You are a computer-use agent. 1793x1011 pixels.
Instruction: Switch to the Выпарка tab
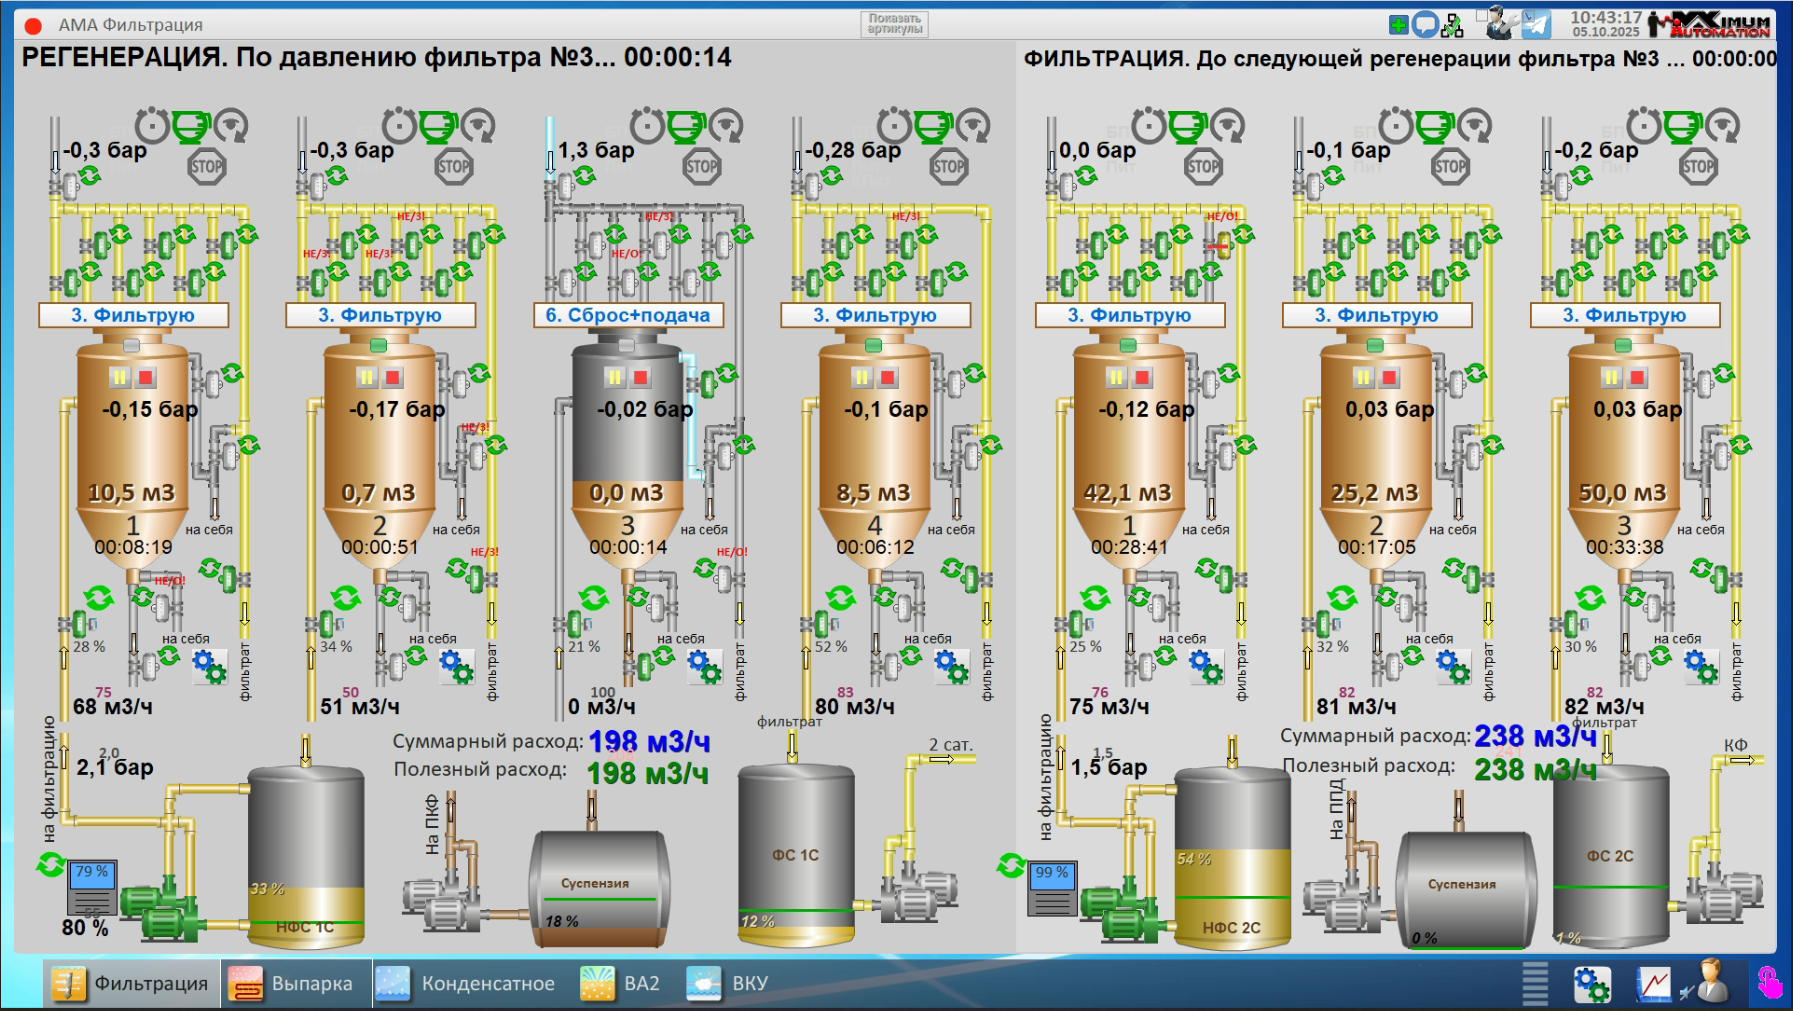[297, 983]
